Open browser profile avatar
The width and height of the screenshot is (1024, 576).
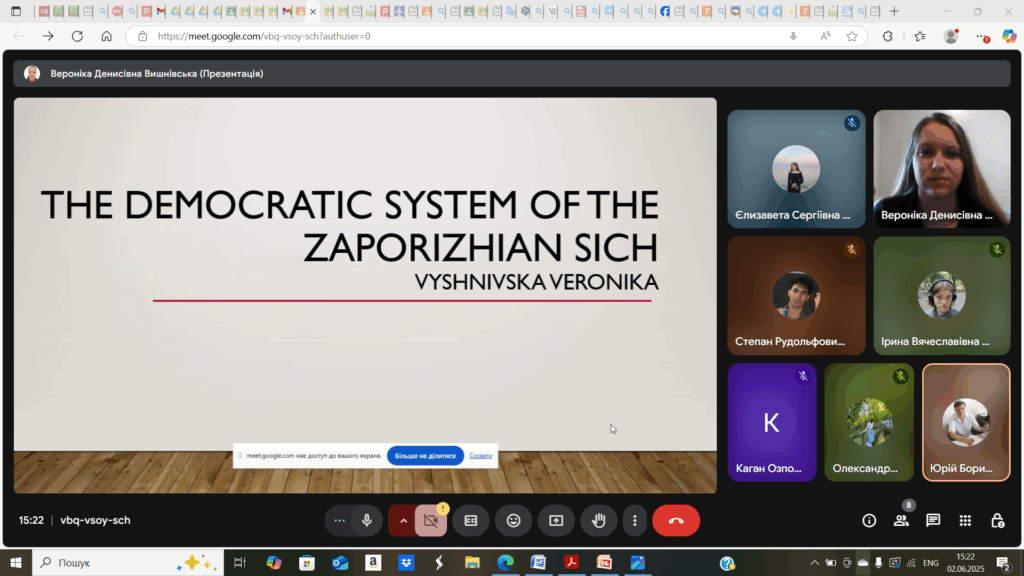(x=951, y=36)
